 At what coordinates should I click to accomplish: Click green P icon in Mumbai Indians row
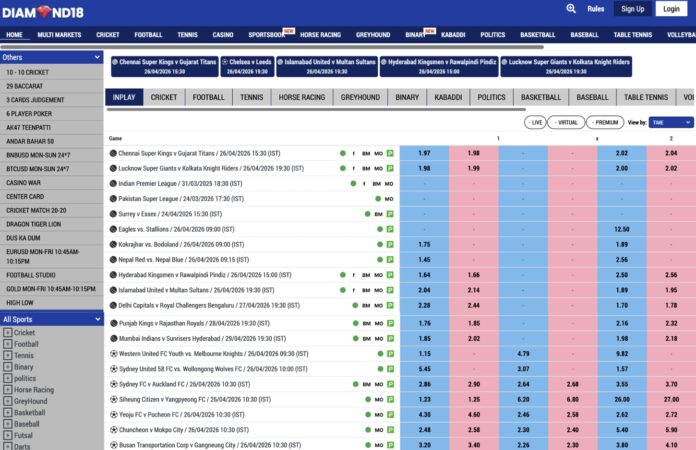coord(391,339)
